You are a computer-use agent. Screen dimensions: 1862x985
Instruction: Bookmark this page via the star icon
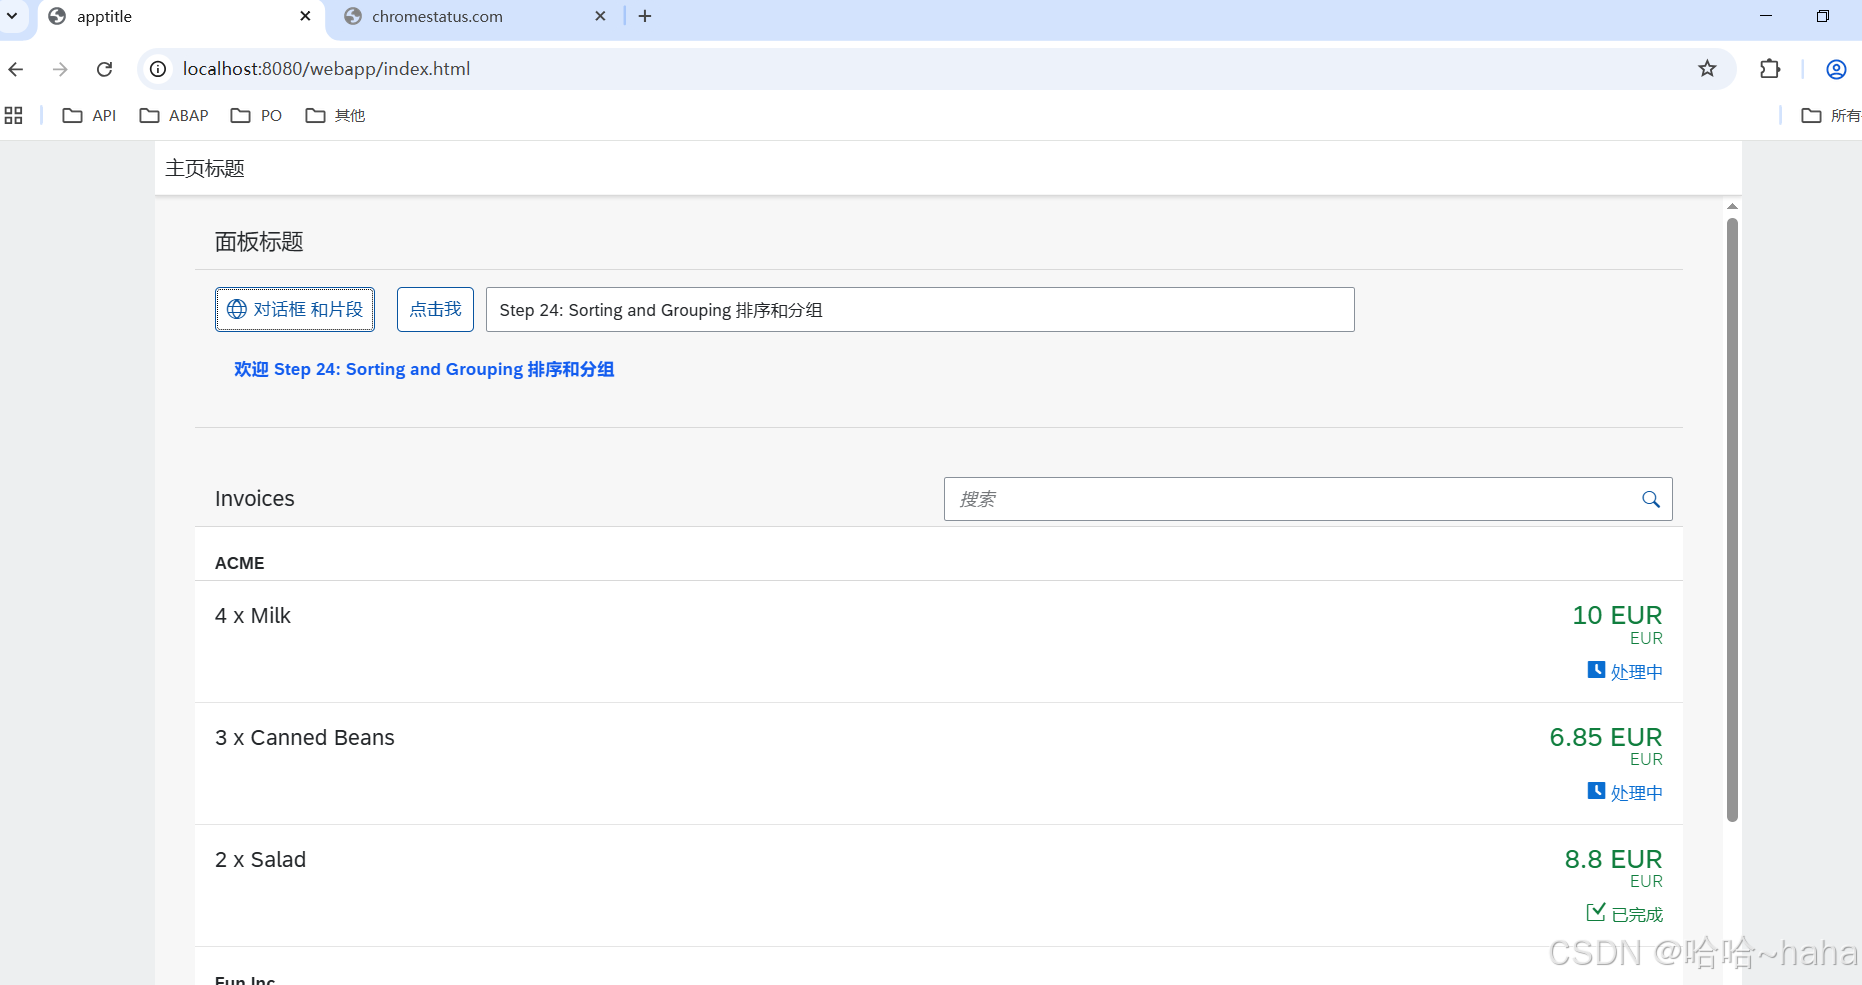[1707, 69]
